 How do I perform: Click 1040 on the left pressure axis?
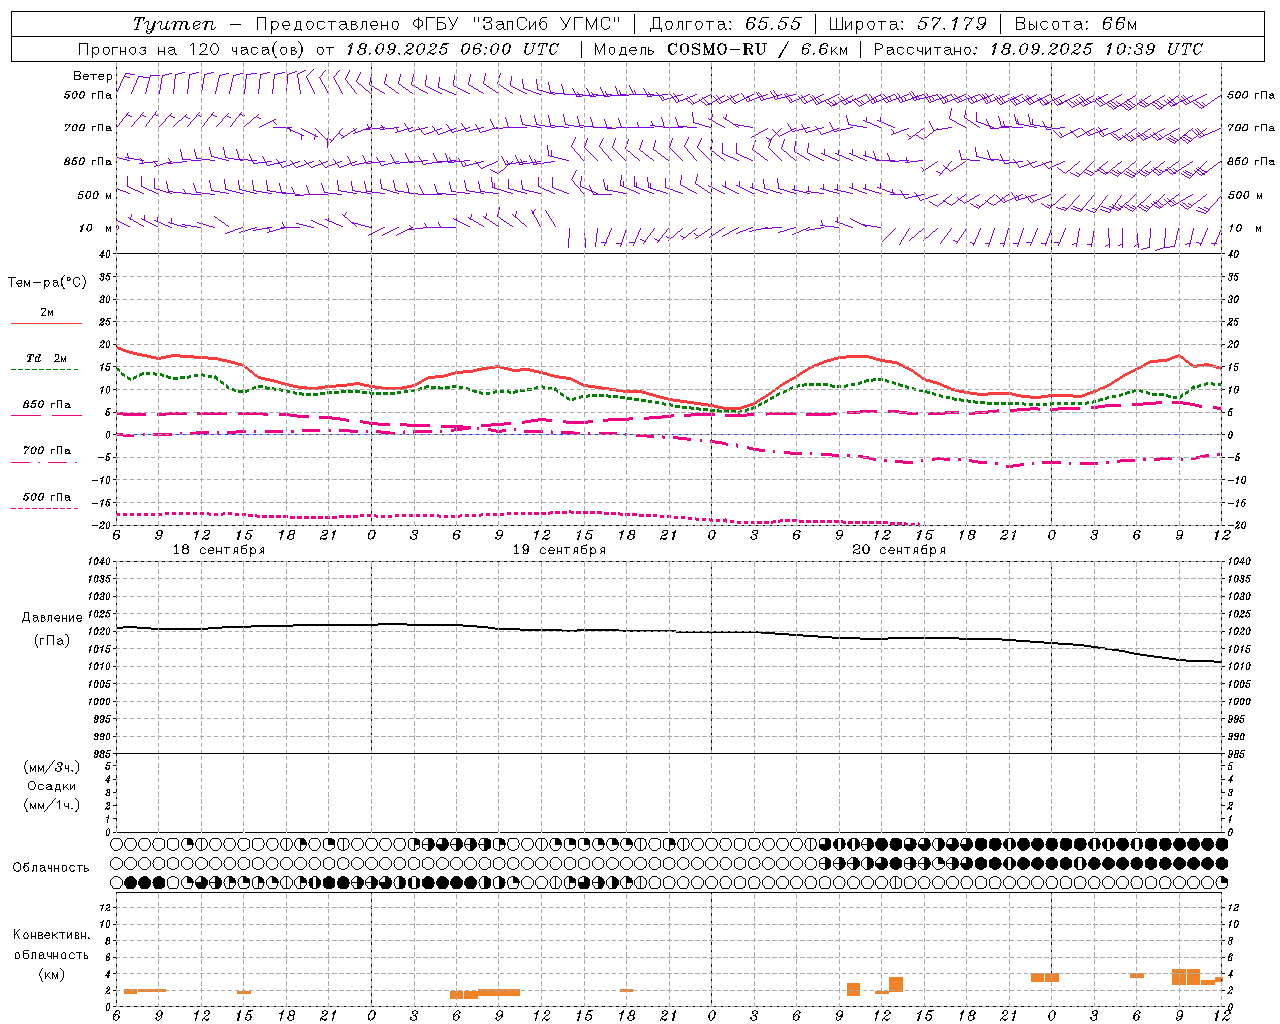pos(99,562)
